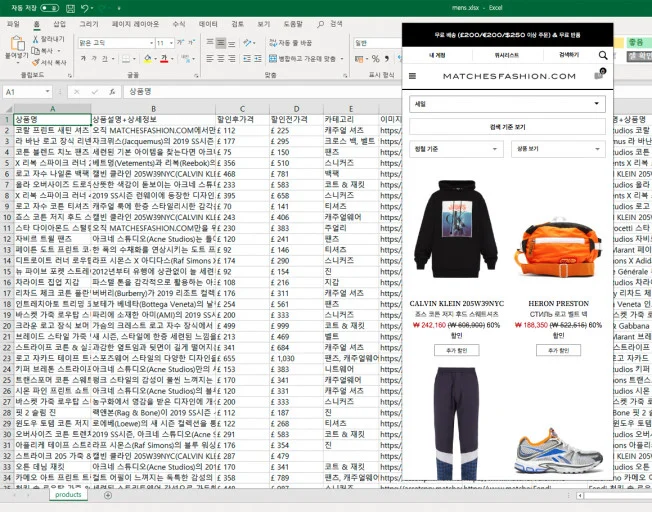Open the 파일 (File) menu tab
This screenshot has height=512, width=652.
(x=13, y=24)
